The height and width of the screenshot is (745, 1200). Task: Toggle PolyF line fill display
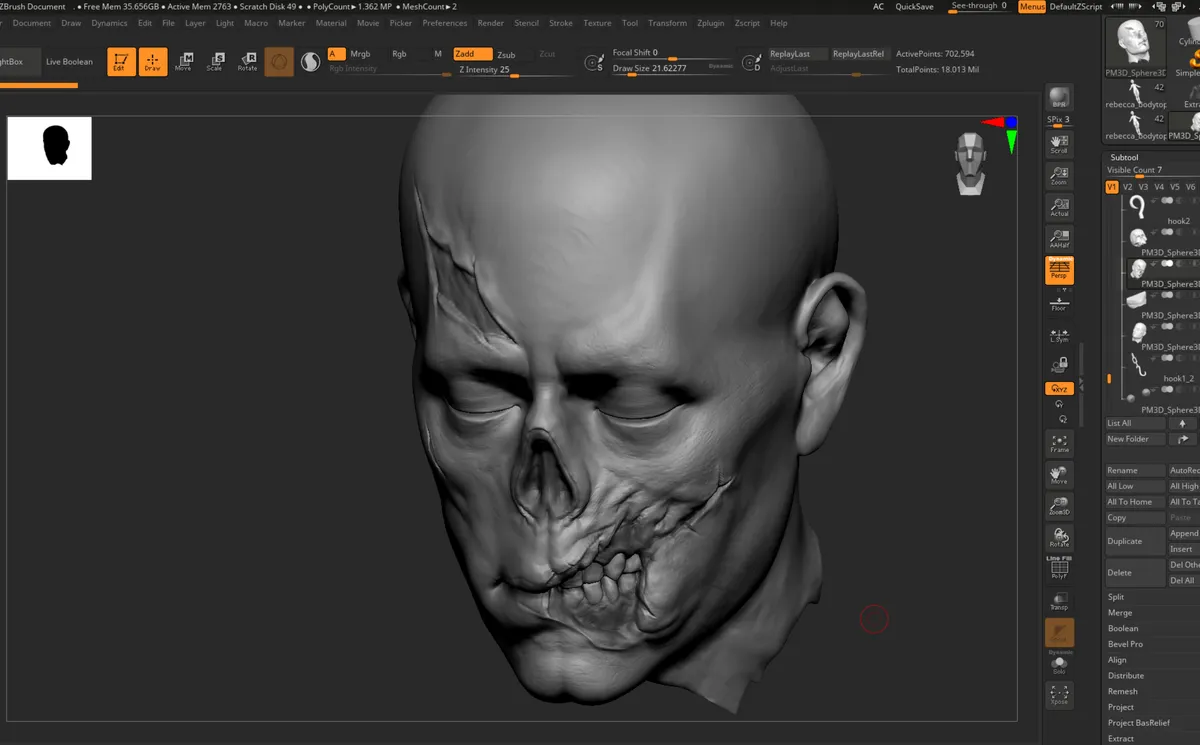click(1059, 568)
